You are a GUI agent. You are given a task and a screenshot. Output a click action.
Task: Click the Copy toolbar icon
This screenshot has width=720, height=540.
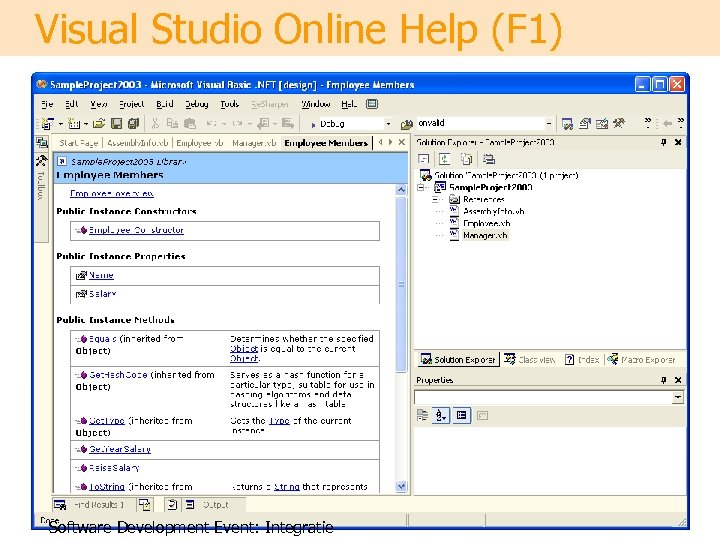[172, 124]
